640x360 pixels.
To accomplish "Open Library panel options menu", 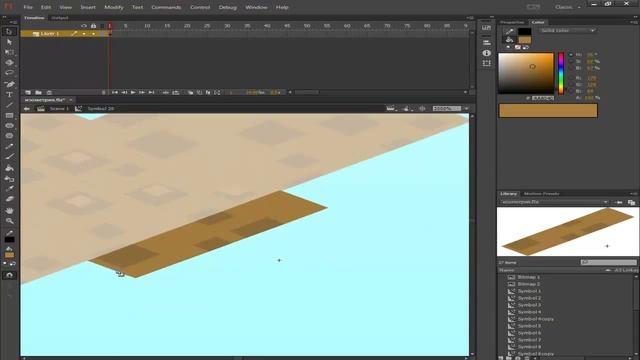I will click(x=633, y=194).
